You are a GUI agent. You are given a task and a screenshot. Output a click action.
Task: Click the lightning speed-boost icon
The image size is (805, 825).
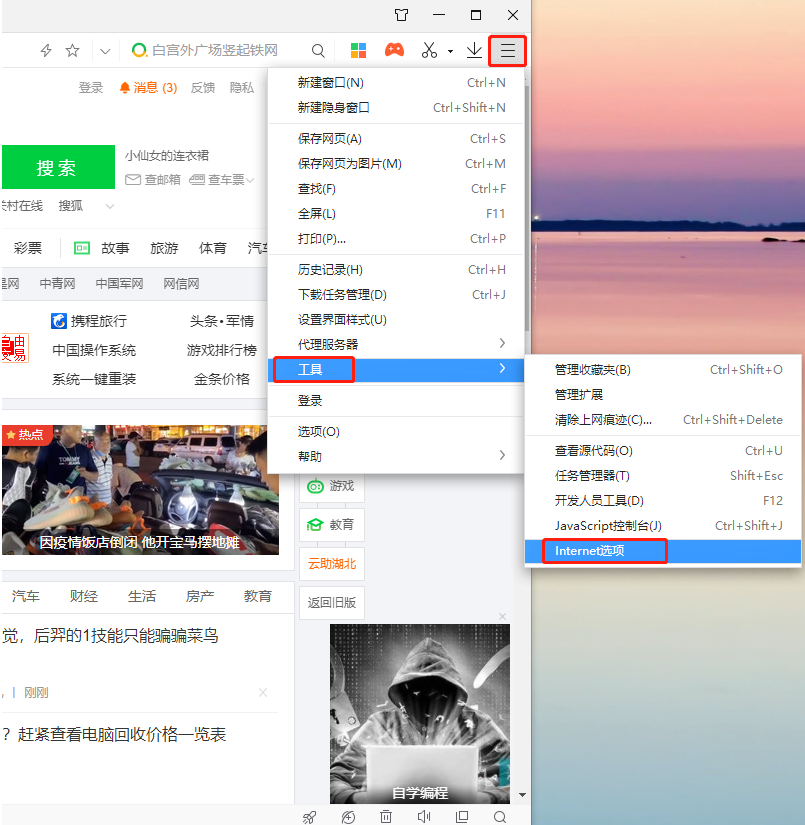[45, 50]
